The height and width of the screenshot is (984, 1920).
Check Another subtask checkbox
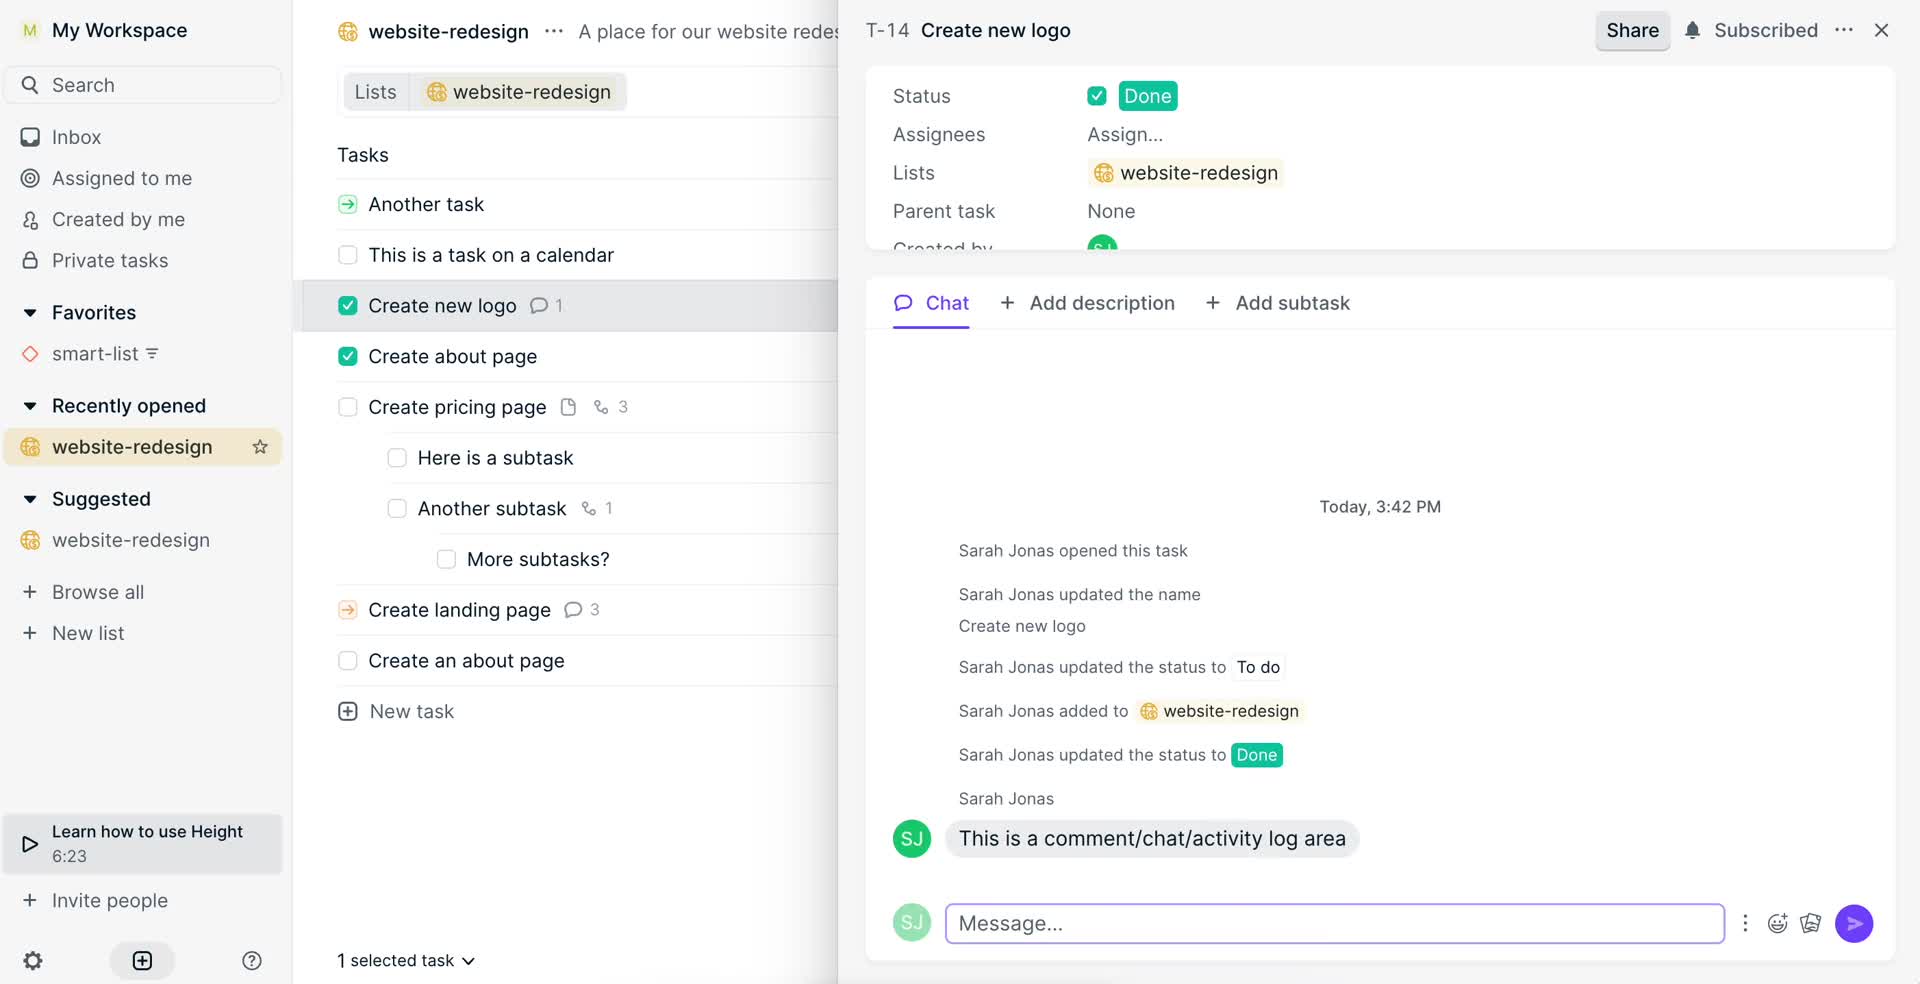point(397,508)
